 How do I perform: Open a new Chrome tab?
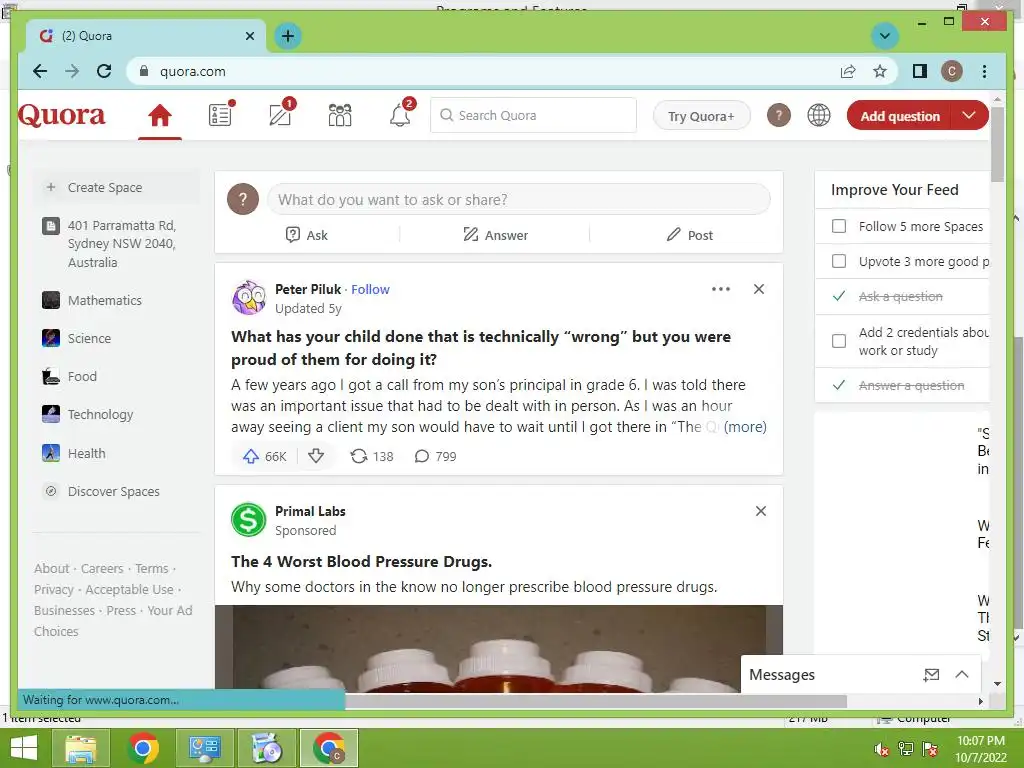click(288, 35)
